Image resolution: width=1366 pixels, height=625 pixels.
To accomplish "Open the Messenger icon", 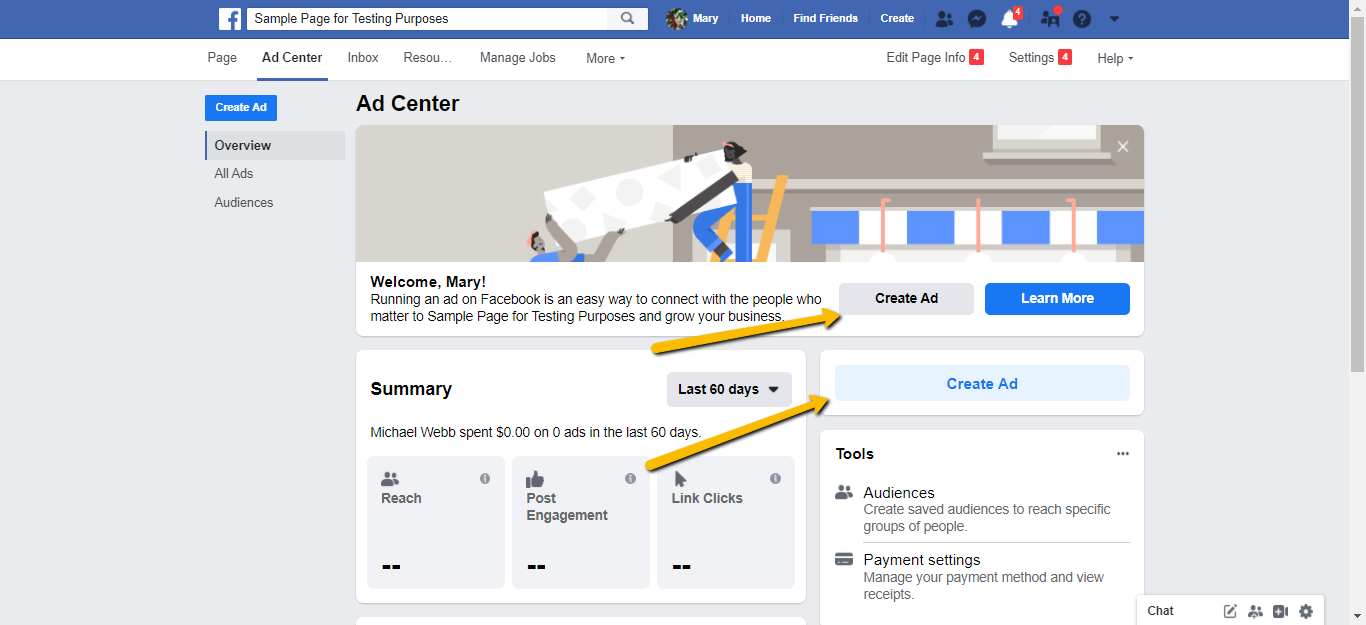I will pyautogui.click(x=977, y=19).
